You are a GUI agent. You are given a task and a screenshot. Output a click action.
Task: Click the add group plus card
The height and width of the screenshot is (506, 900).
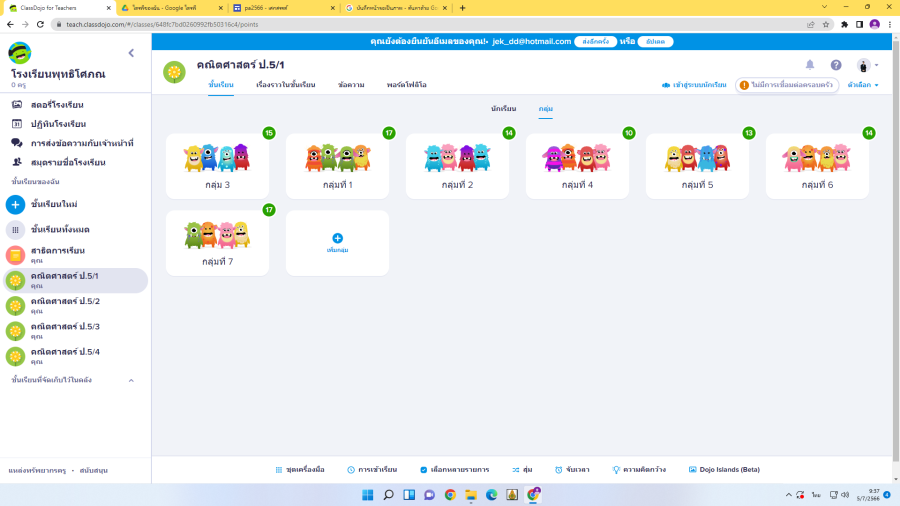pyautogui.click(x=338, y=243)
